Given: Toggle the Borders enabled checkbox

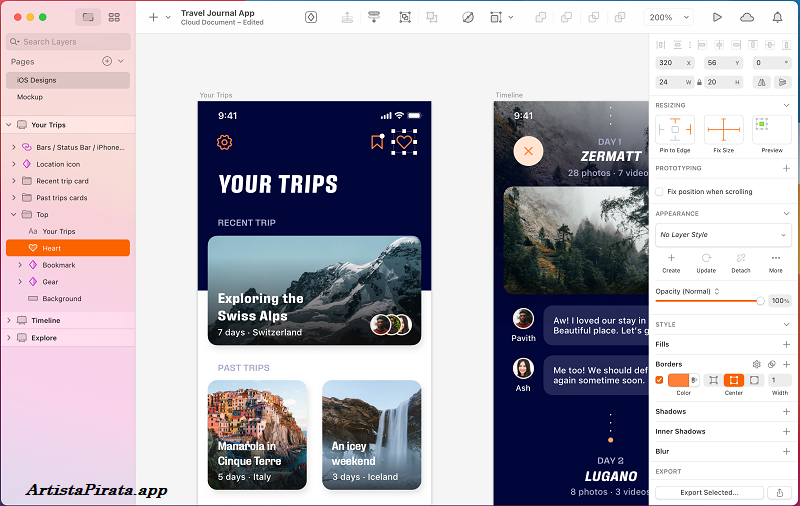Looking at the screenshot, I should tap(659, 380).
